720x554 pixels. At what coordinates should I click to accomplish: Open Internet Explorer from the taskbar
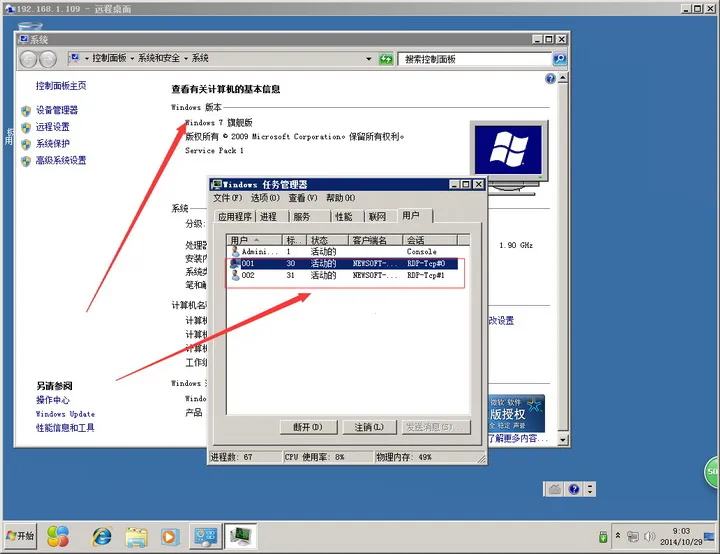pos(101,537)
